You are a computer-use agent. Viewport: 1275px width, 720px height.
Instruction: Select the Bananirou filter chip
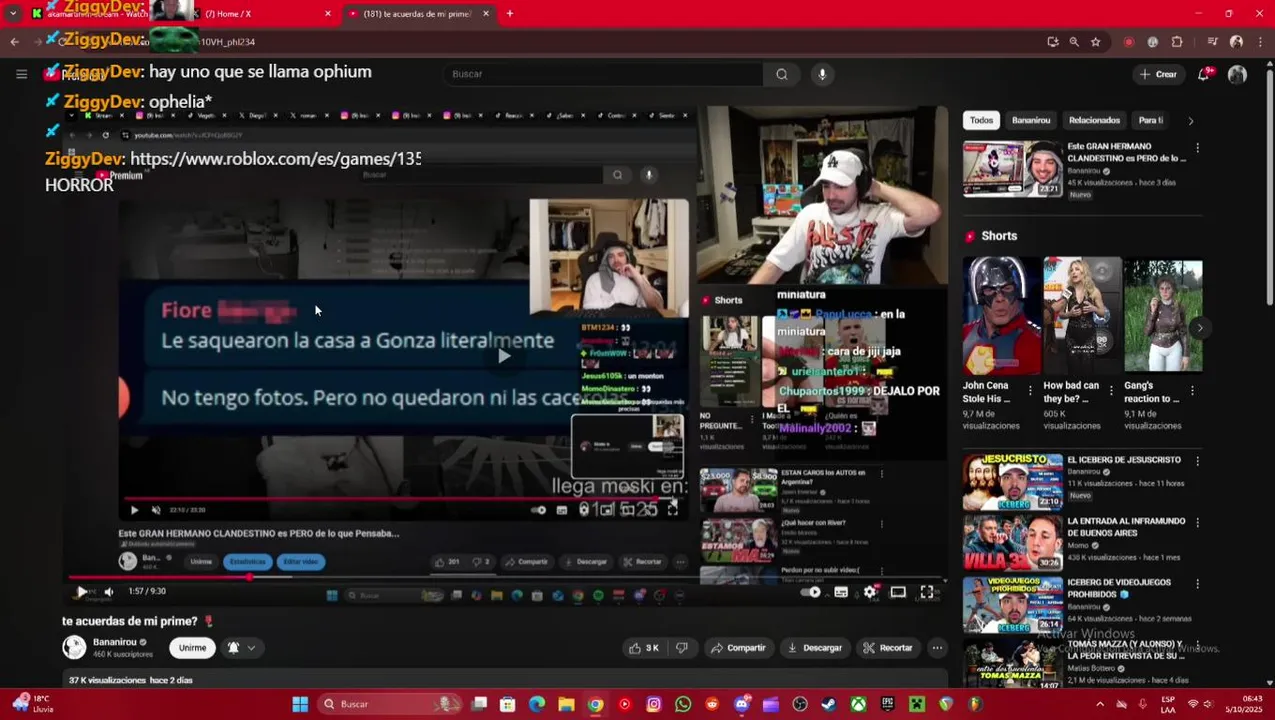[1031, 120]
